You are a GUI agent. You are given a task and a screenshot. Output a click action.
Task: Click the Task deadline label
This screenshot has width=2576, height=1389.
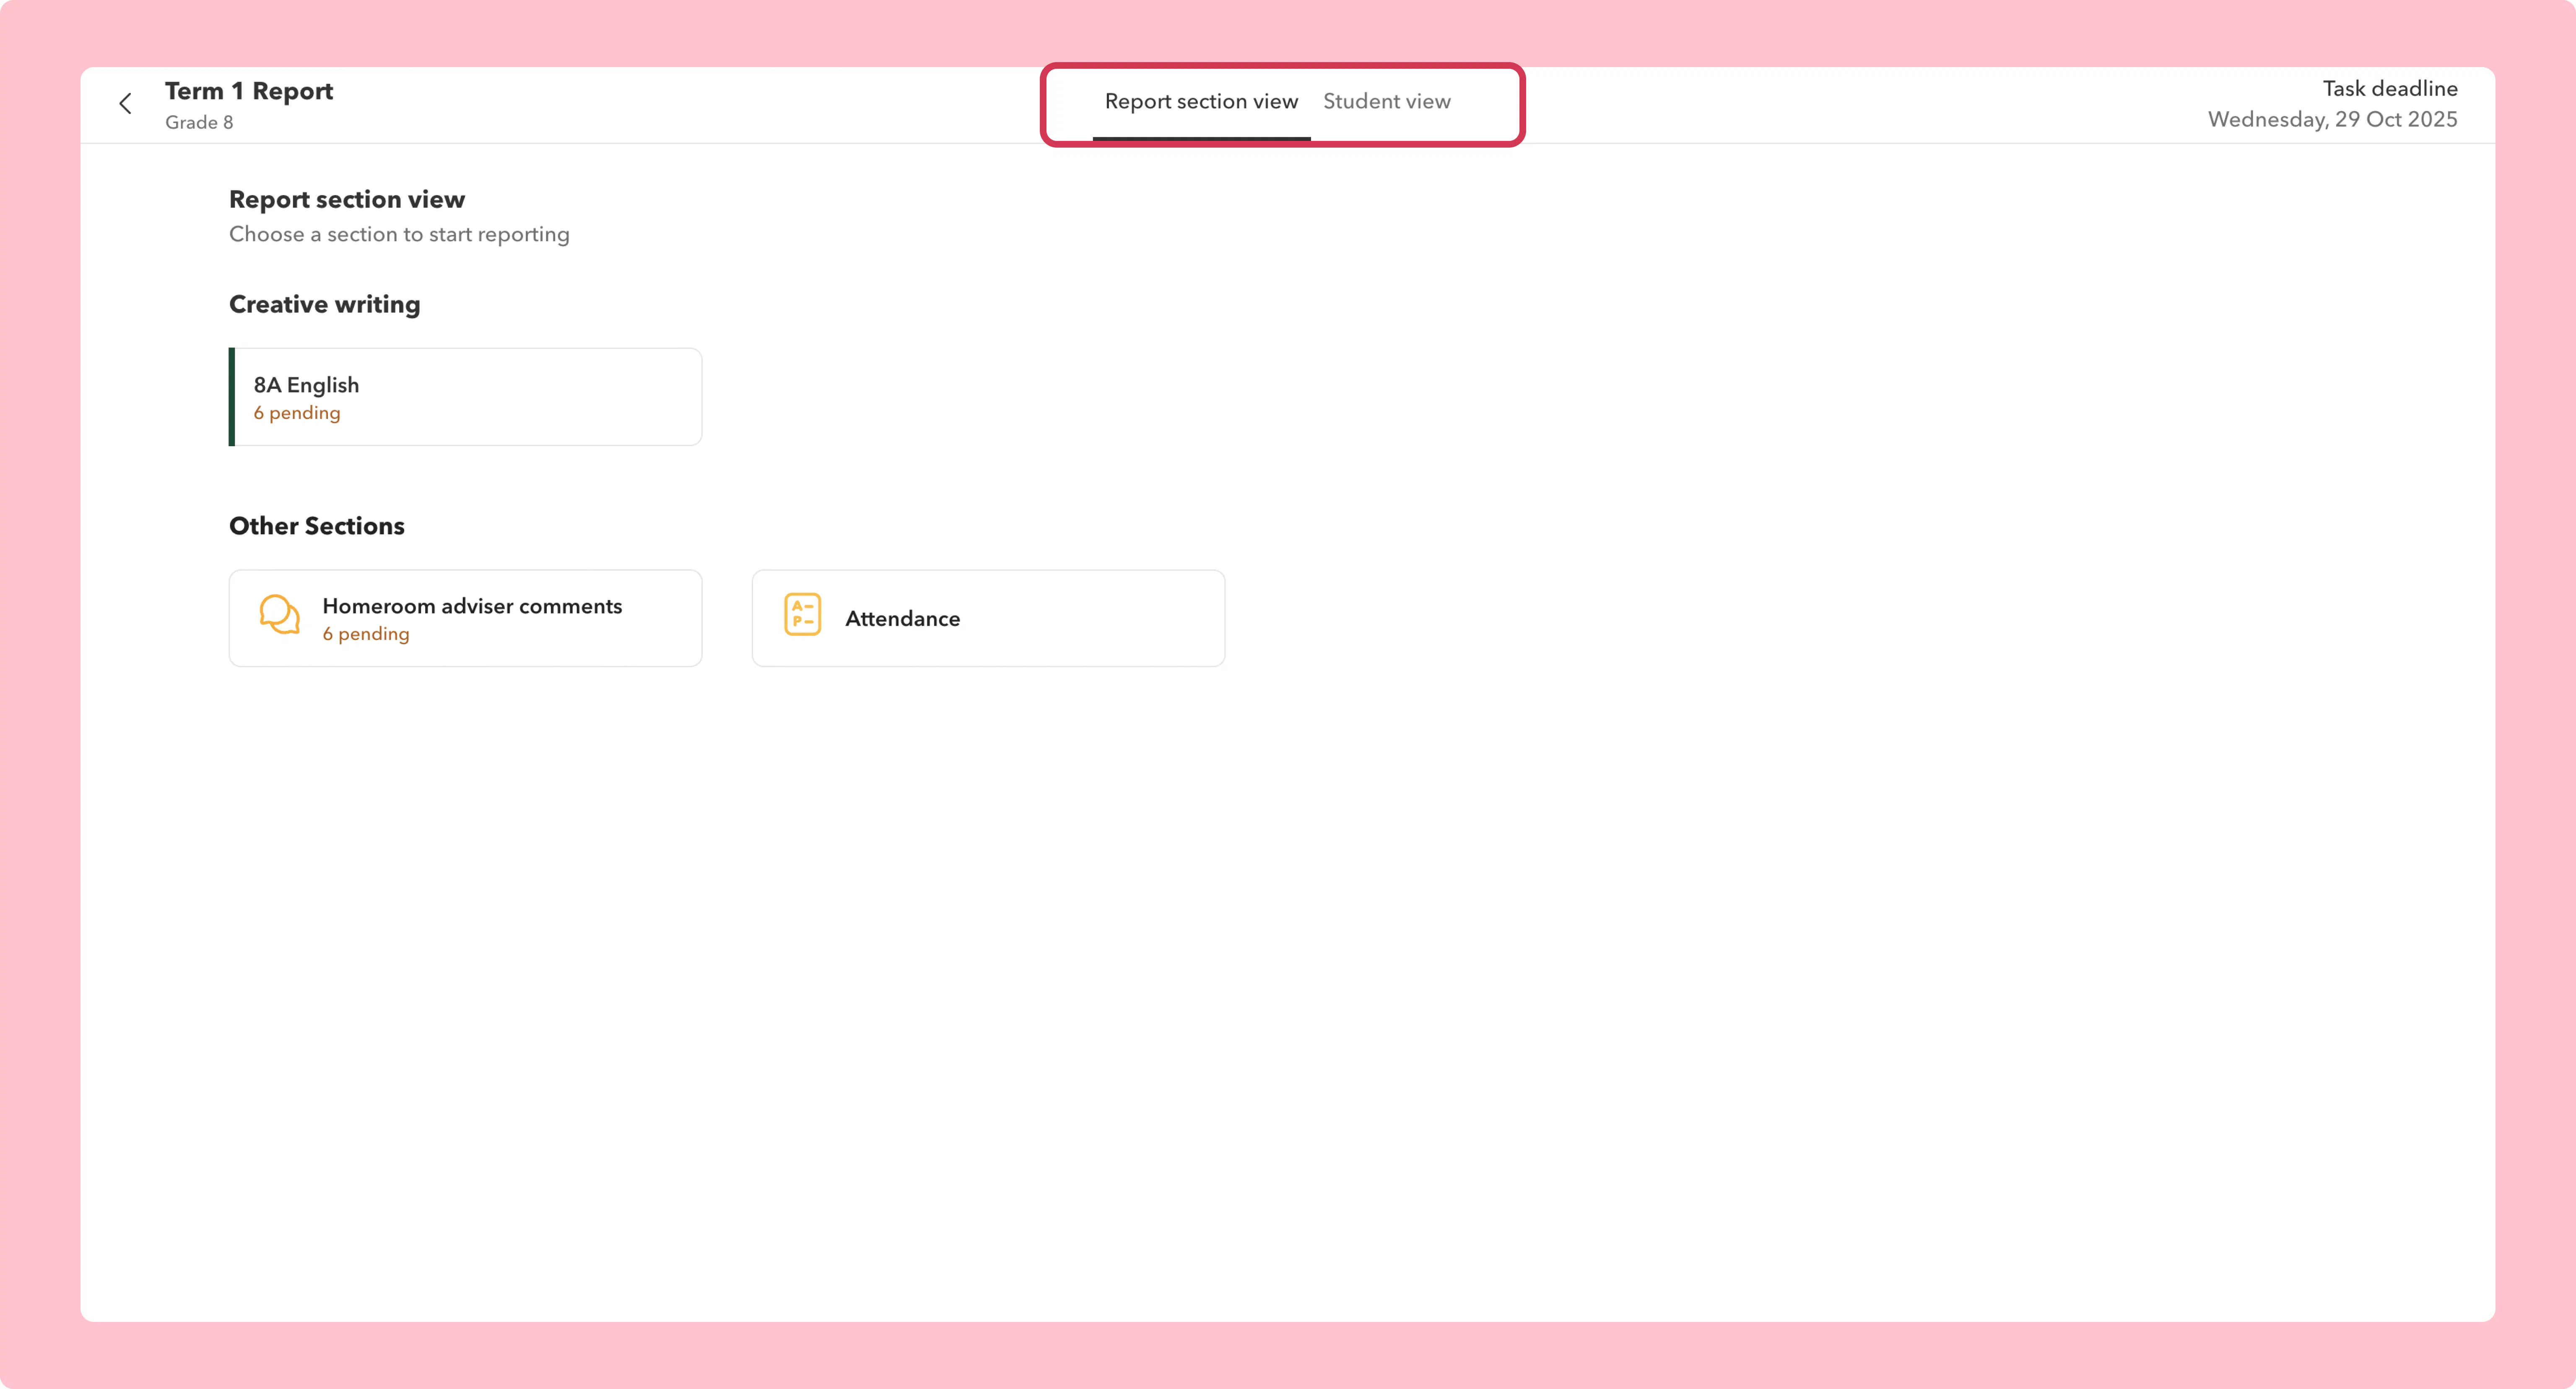[2390, 88]
